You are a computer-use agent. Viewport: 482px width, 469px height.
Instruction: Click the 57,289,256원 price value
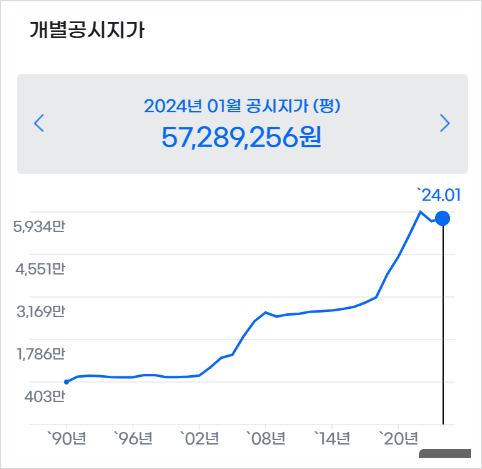point(242,137)
